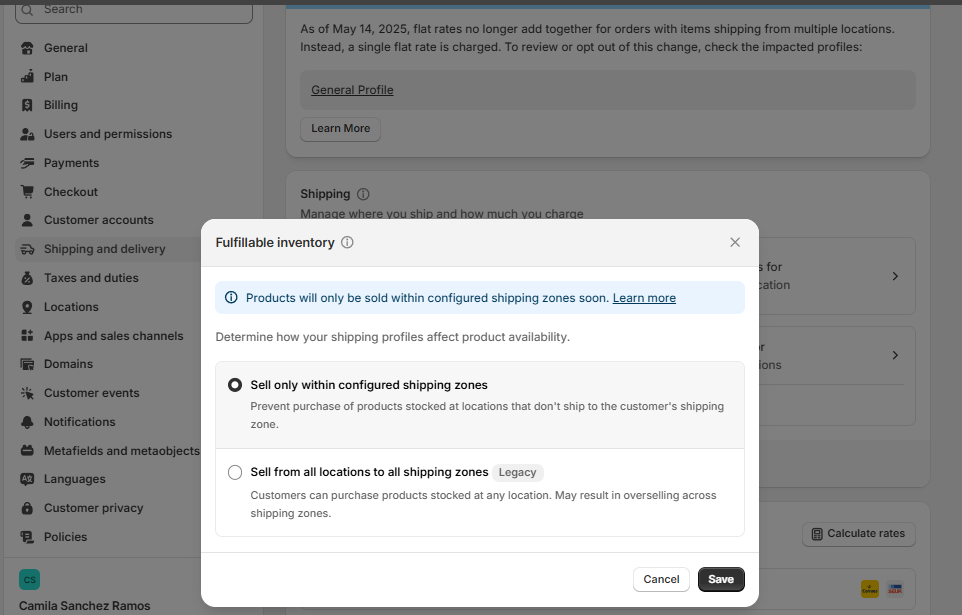Click the Metafields and metaobjects icon
The height and width of the screenshot is (615, 962).
[x=27, y=451]
